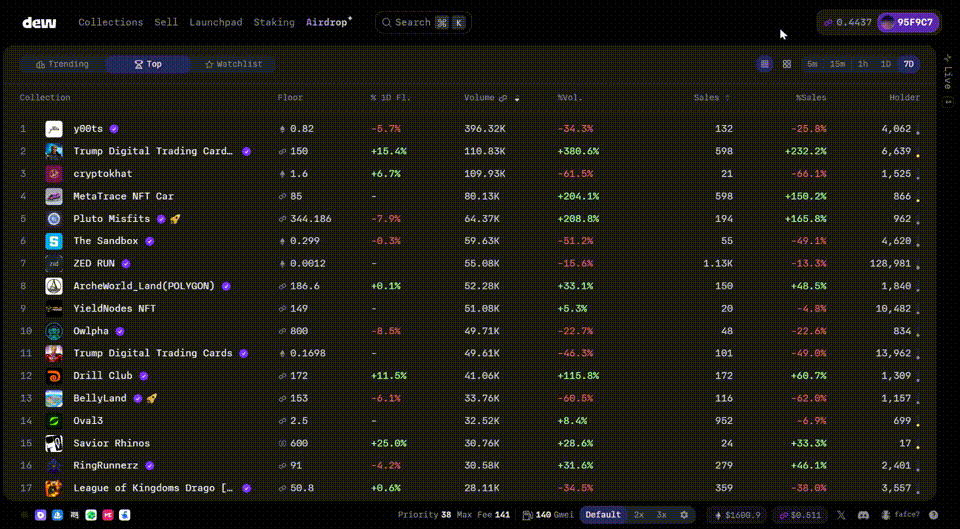This screenshot has width=960, height=529.
Task: Select the 15m time range
Action: (x=838, y=64)
